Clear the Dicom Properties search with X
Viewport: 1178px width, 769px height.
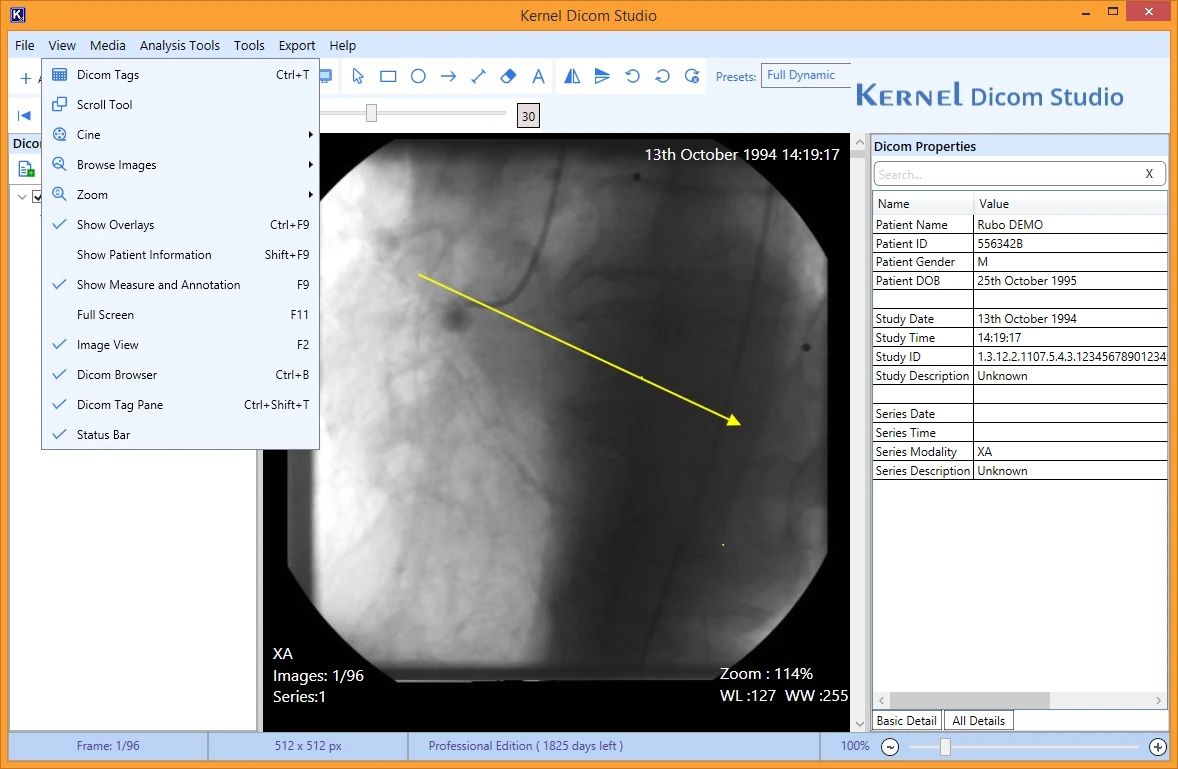click(1149, 173)
